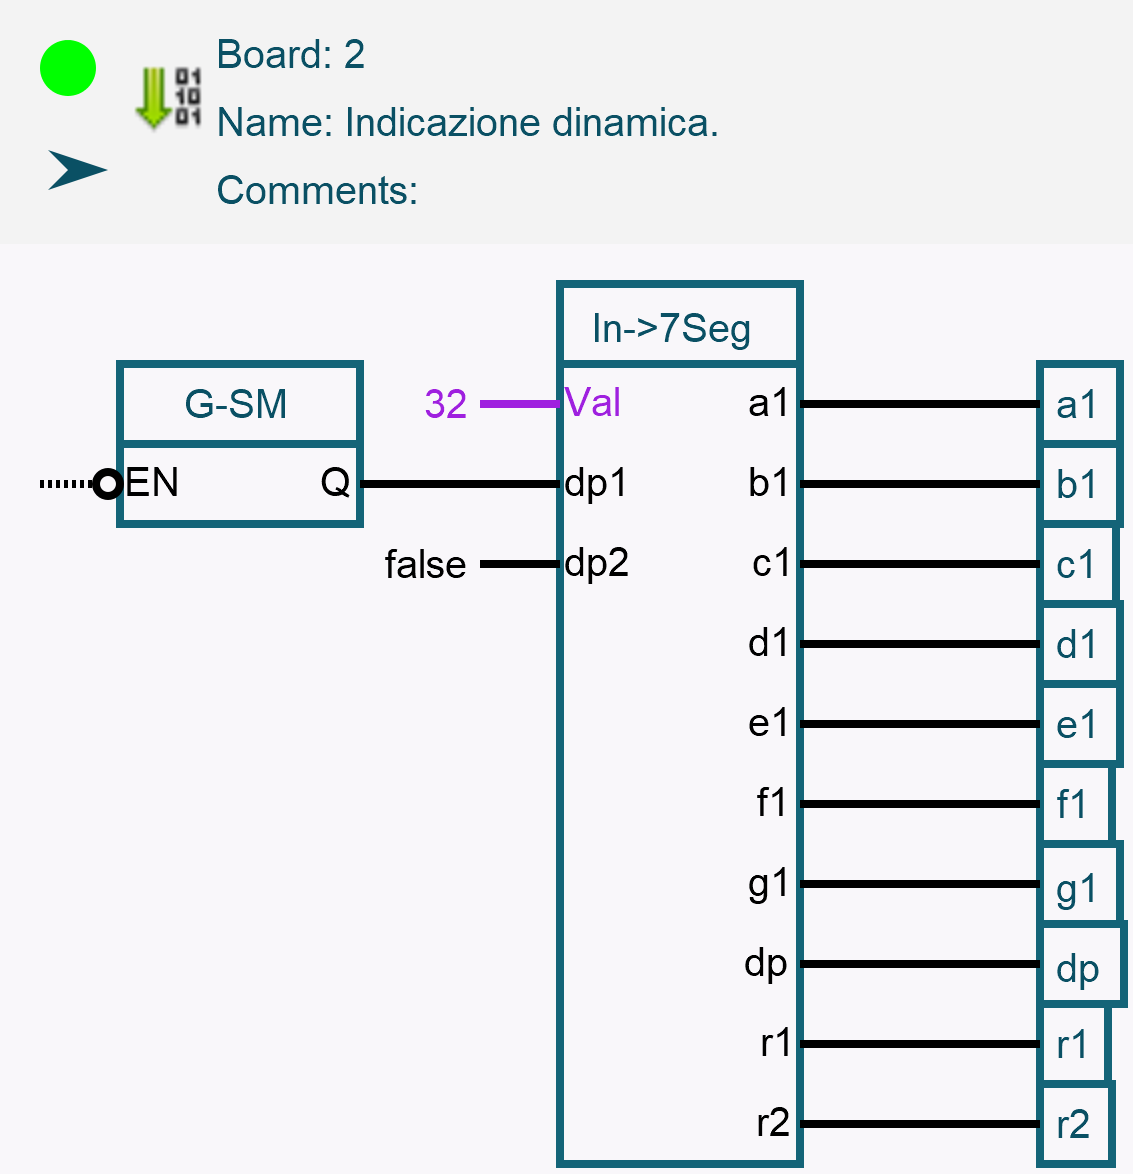Image resolution: width=1133 pixels, height=1174 pixels.
Task: Select the g1 output terminal box
Action: pyautogui.click(x=1077, y=887)
